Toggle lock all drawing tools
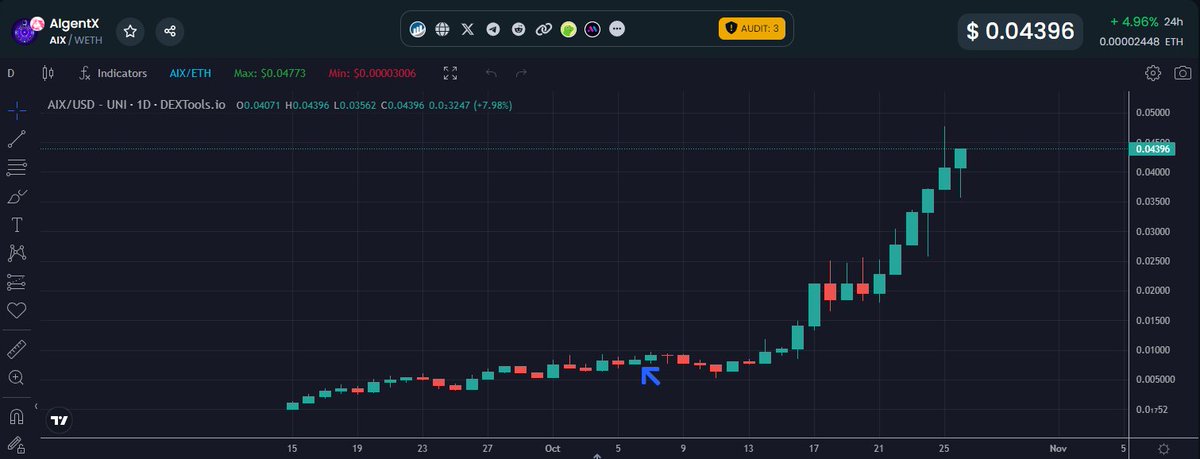Viewport: 1200px width, 459px height. point(16,445)
